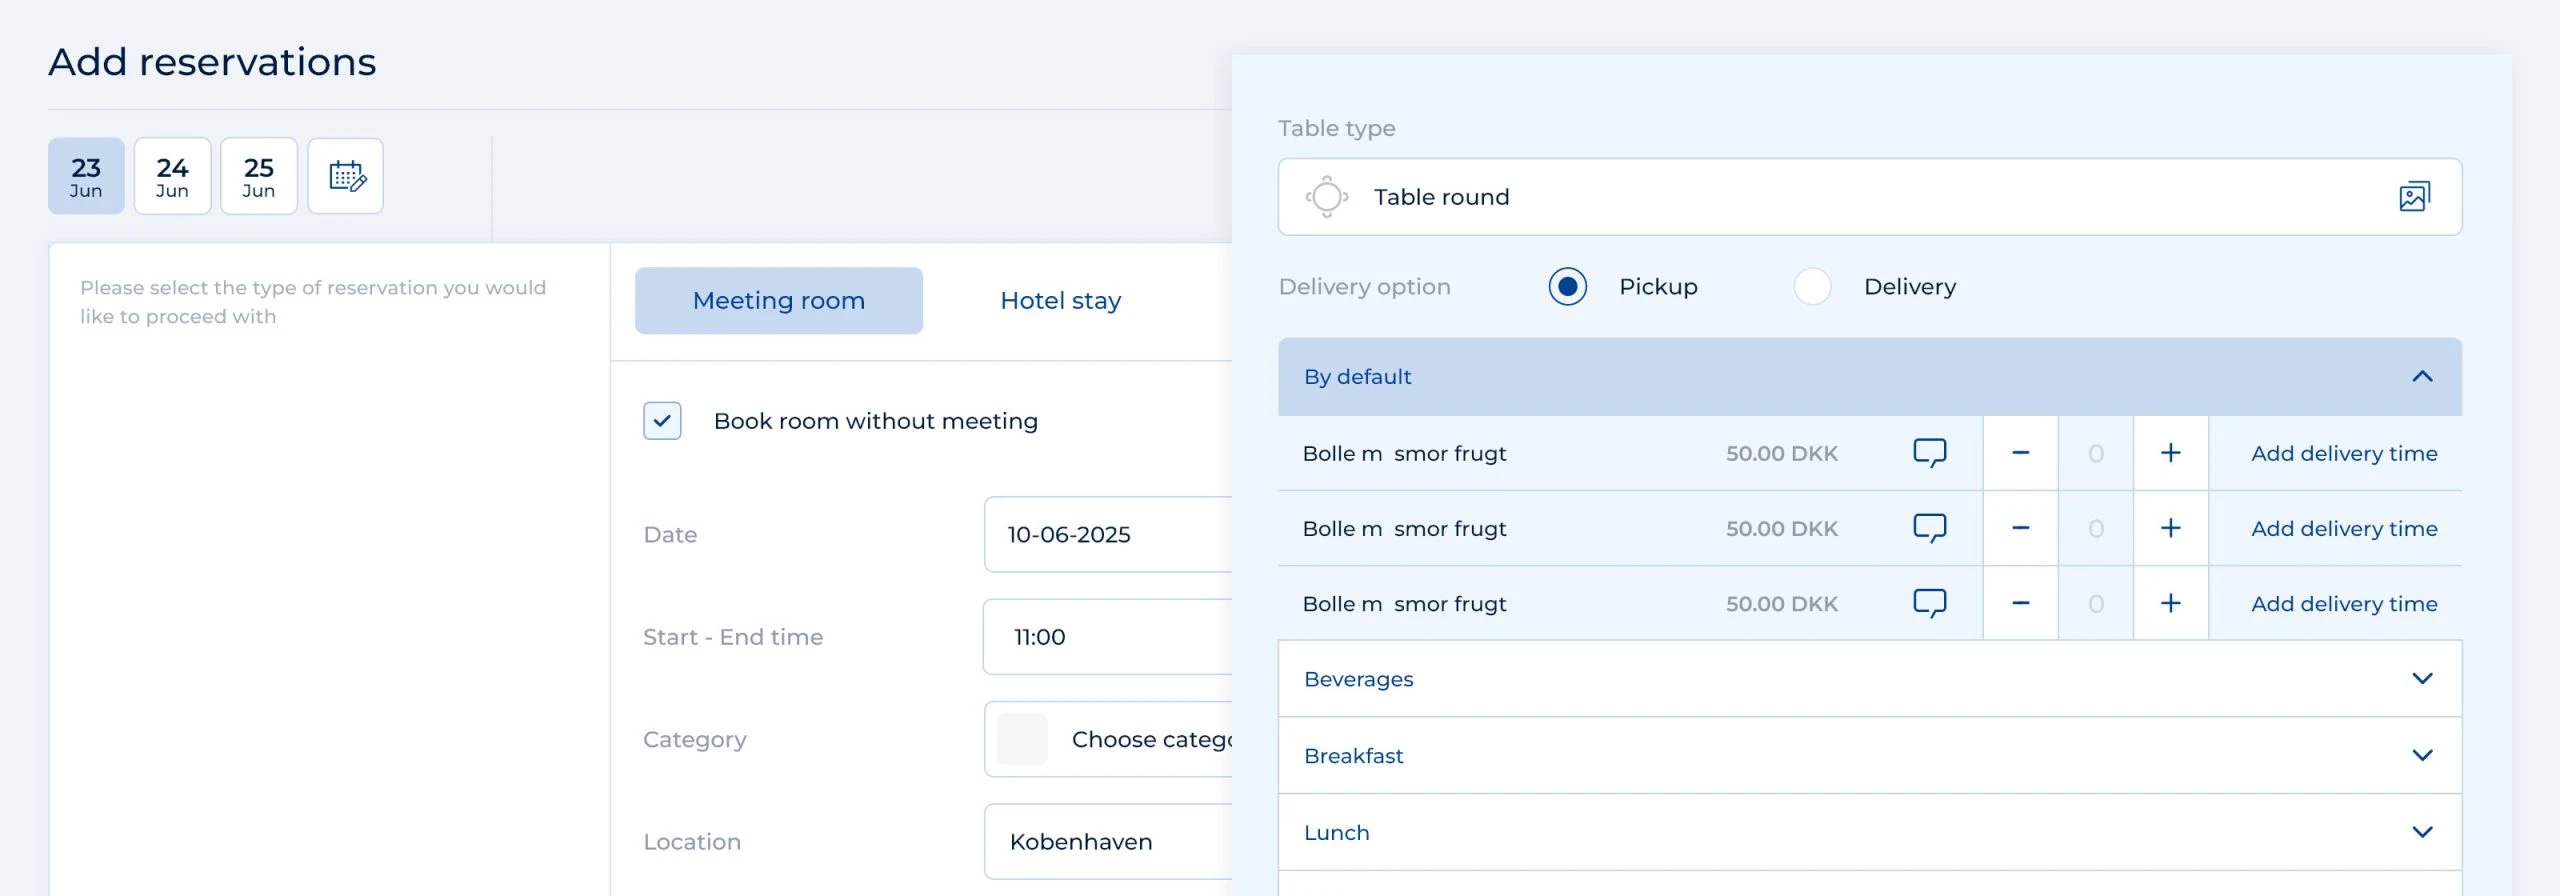Open the Table round type dropdown
Viewport: 2560px width, 896px height.
tap(1870, 197)
